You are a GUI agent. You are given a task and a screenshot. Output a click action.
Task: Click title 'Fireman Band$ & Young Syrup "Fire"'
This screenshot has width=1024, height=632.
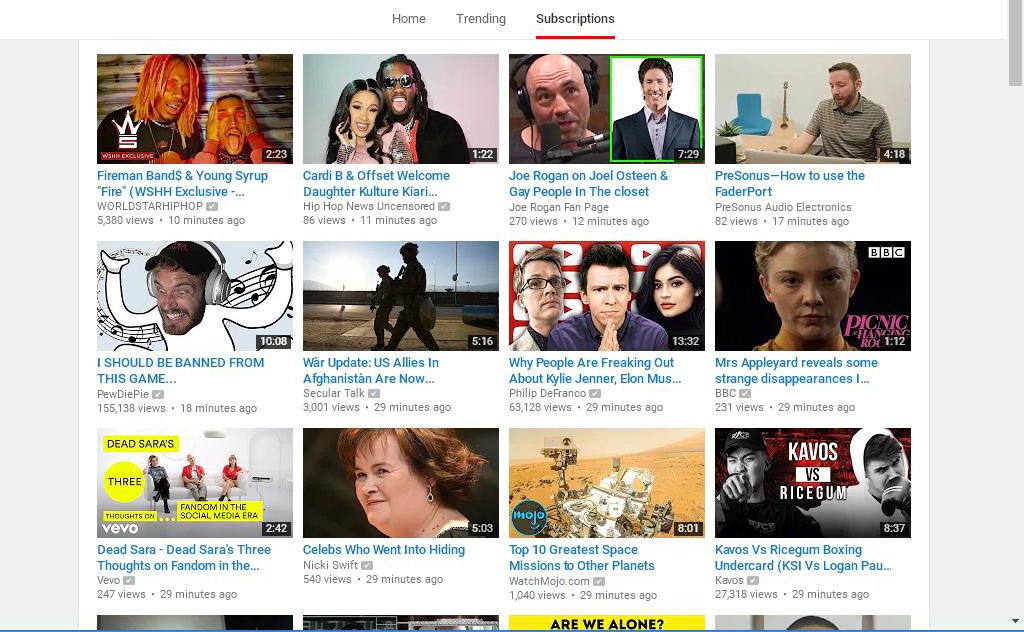[x=182, y=183]
